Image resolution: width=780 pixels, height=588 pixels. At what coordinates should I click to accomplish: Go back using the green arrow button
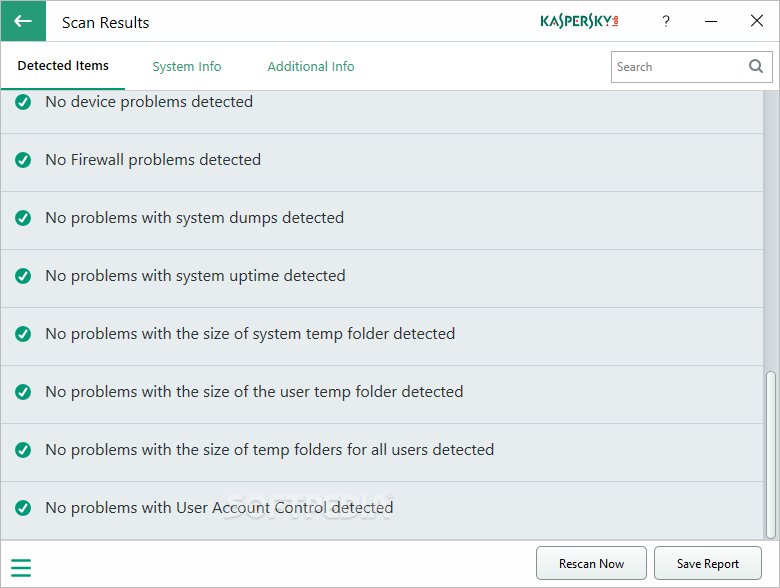(x=23, y=21)
